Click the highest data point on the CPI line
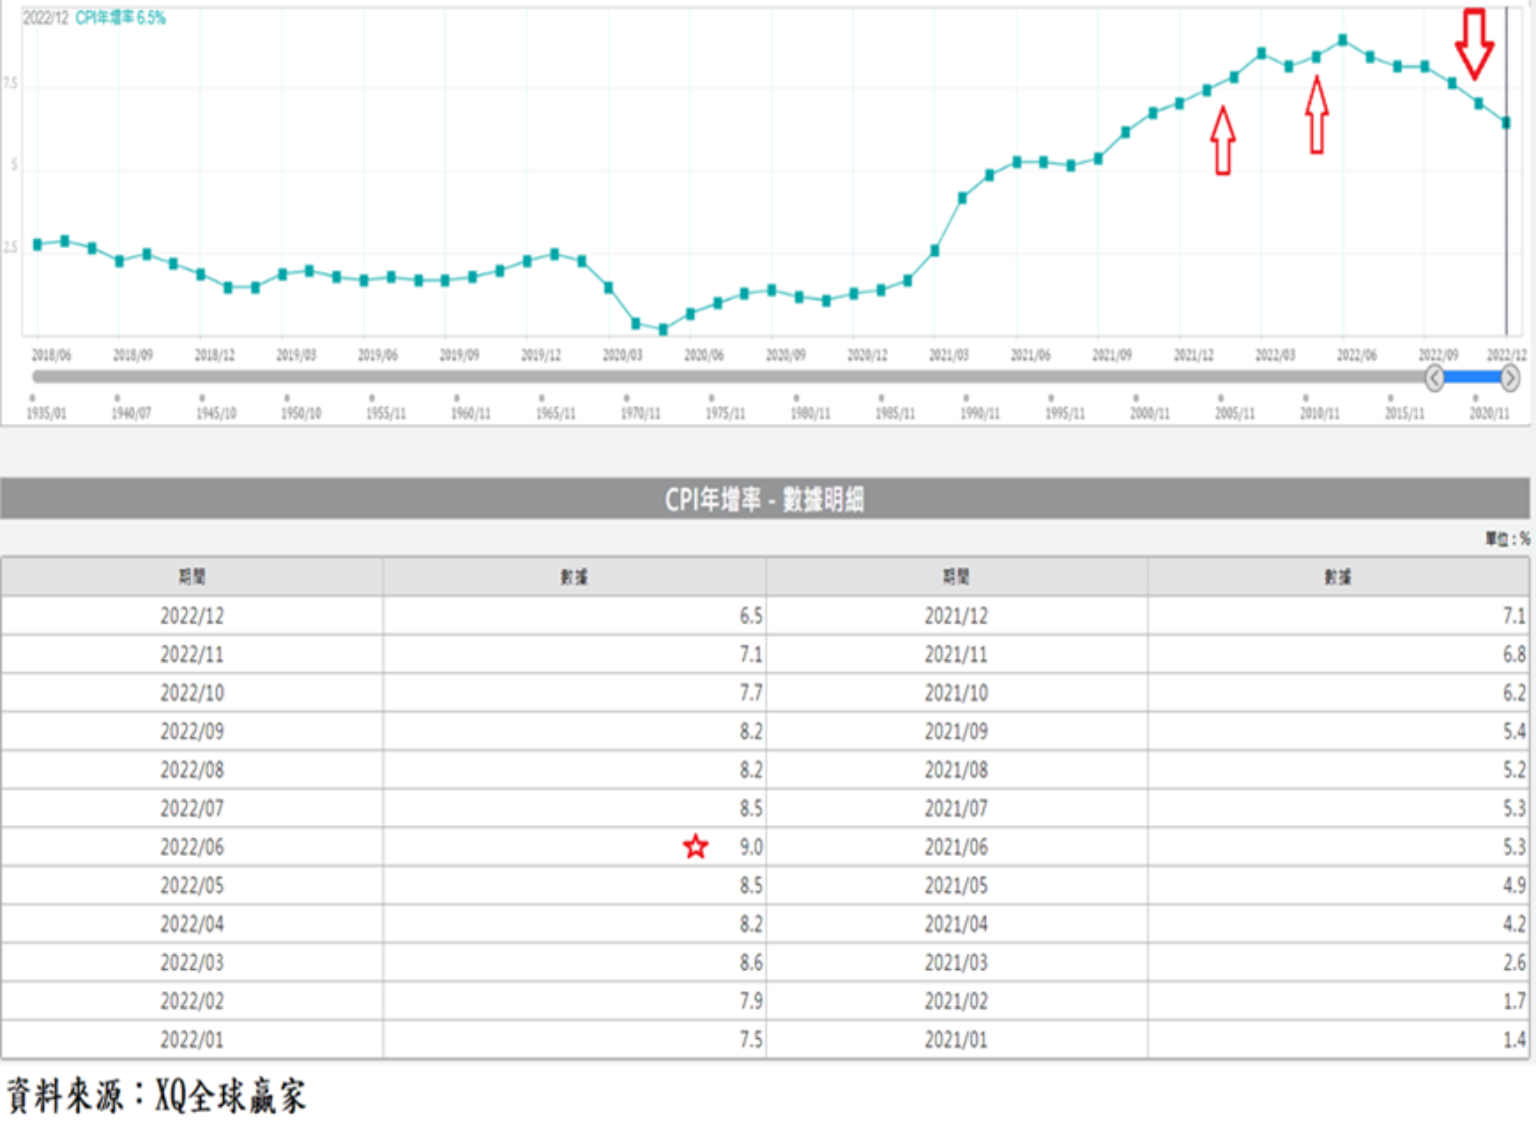This screenshot has width=1536, height=1129. pyautogui.click(x=1343, y=41)
